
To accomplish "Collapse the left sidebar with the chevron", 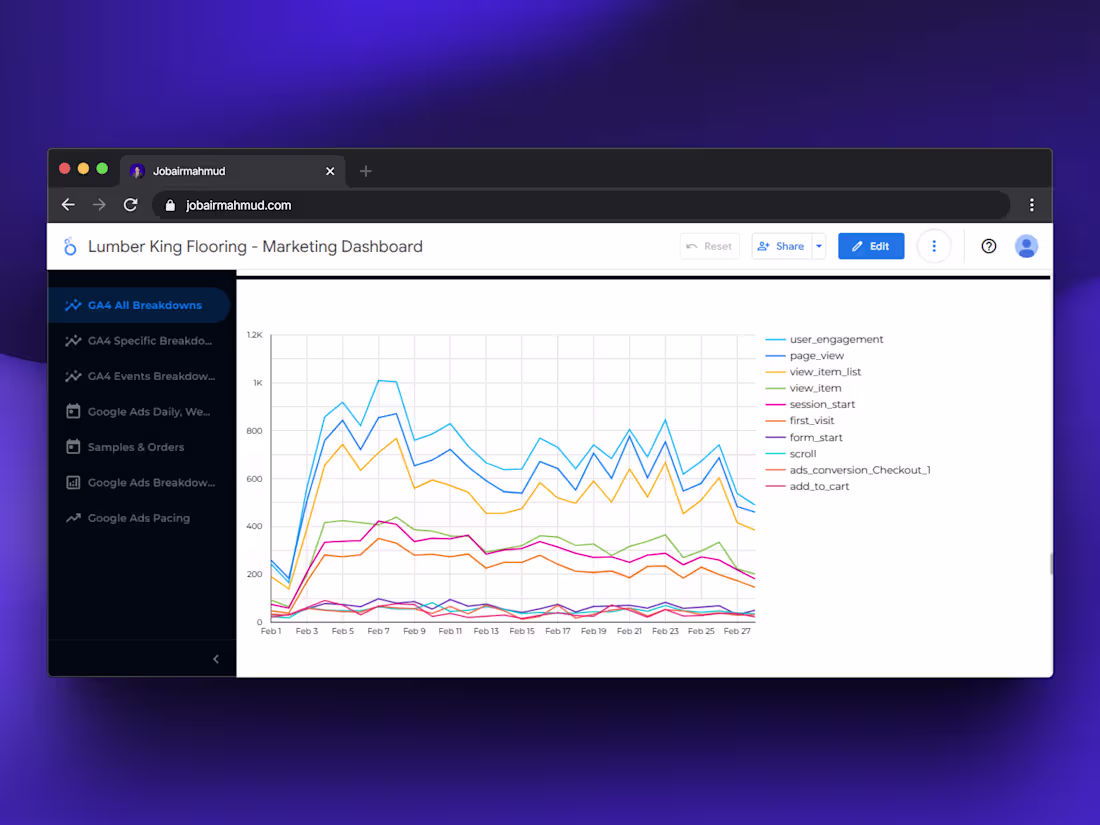I will 215,659.
